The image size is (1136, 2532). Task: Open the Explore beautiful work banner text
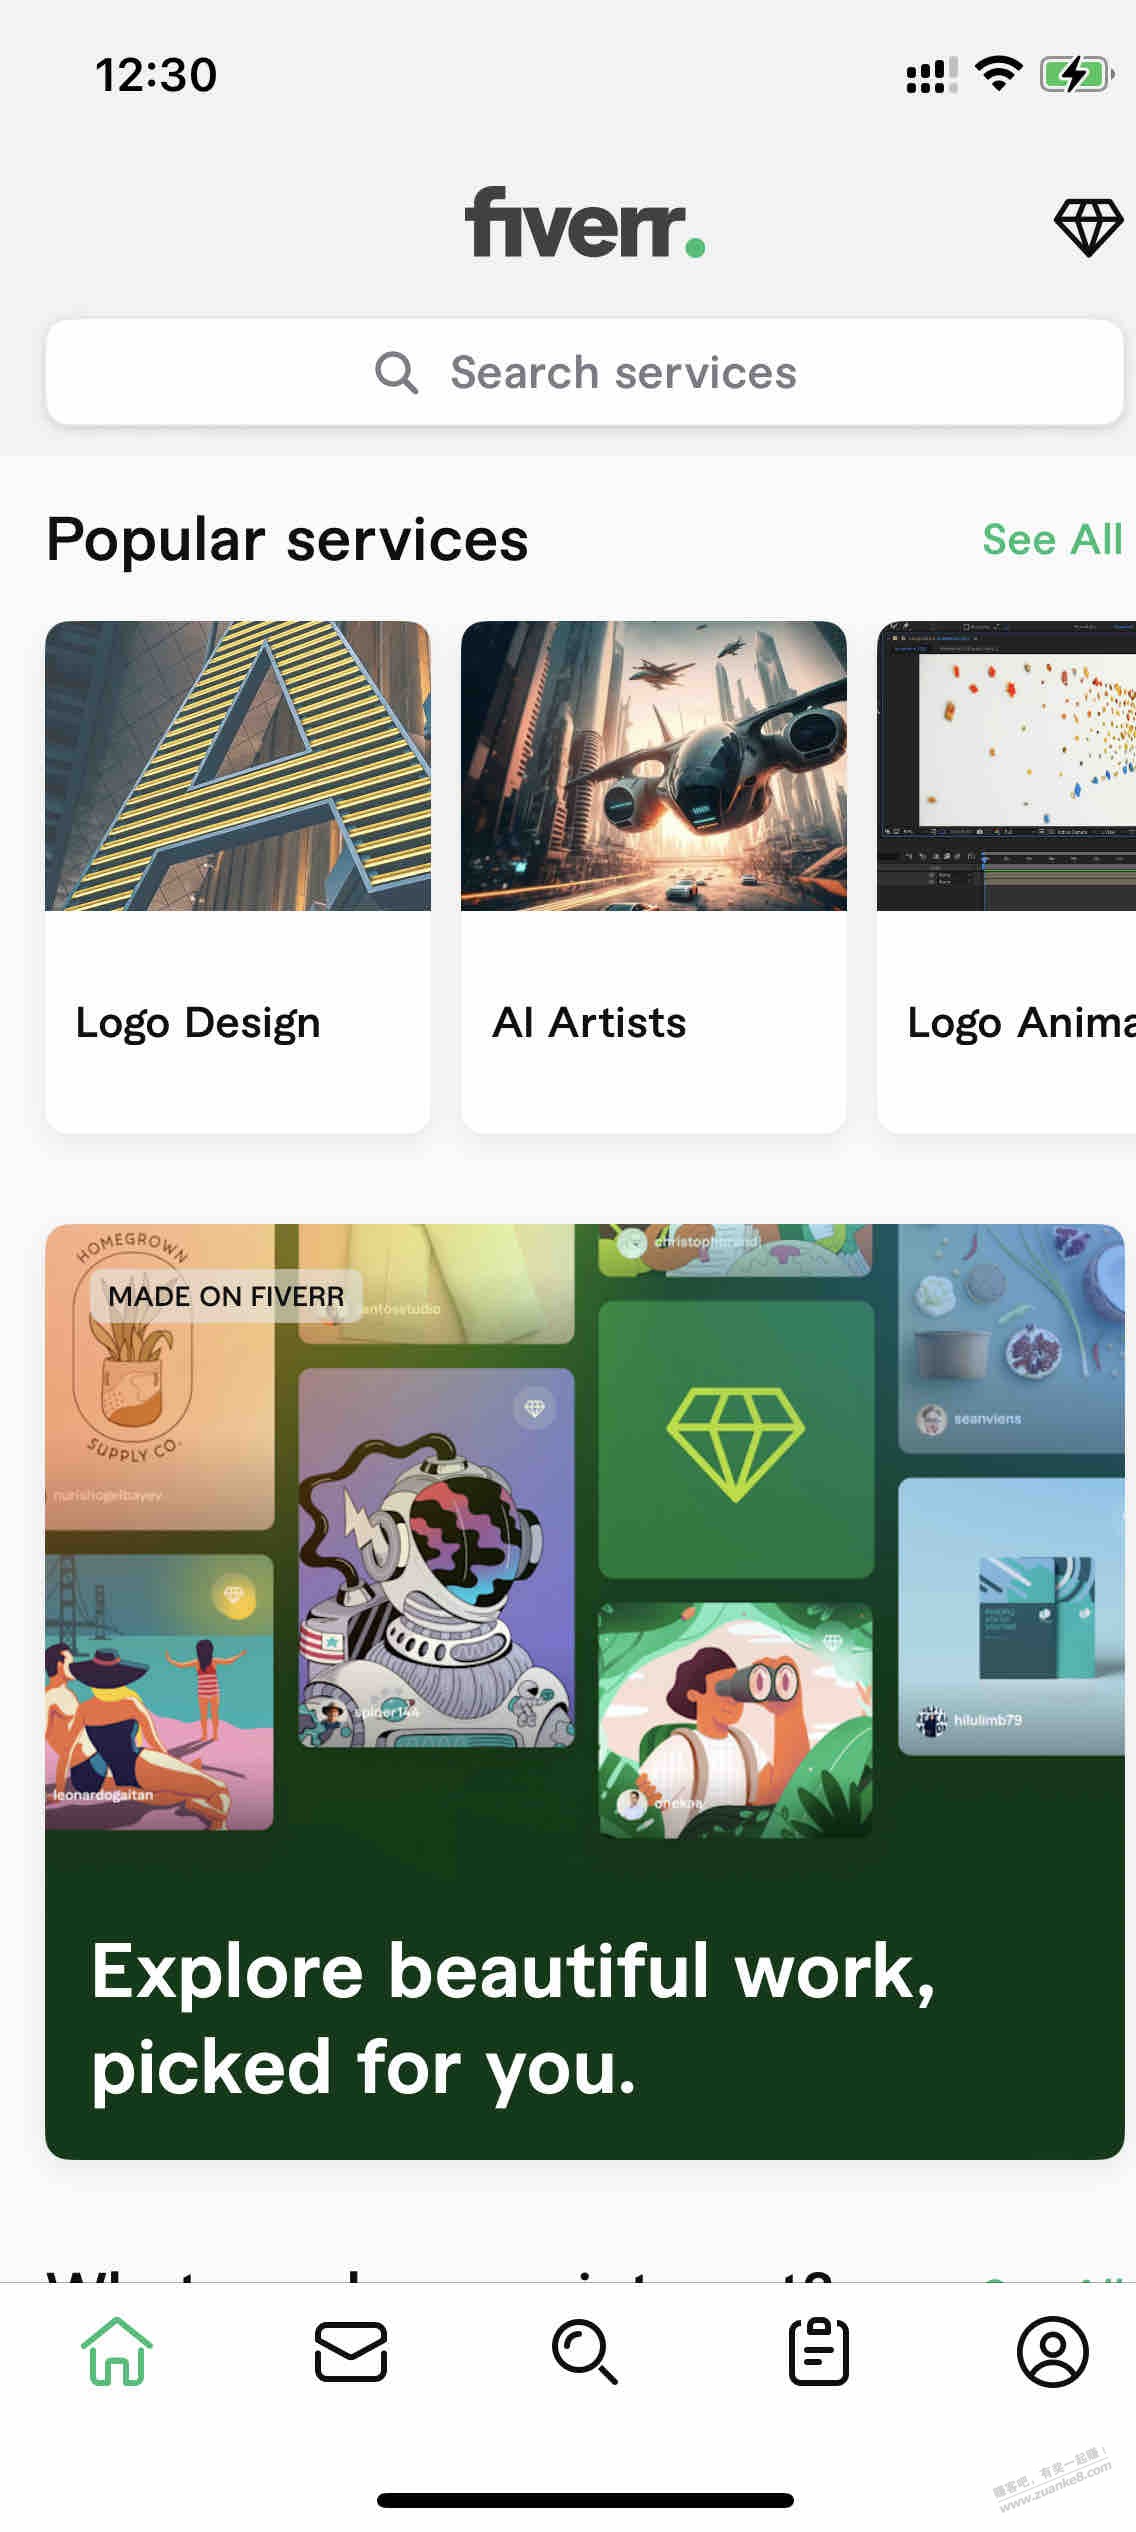(x=514, y=2018)
